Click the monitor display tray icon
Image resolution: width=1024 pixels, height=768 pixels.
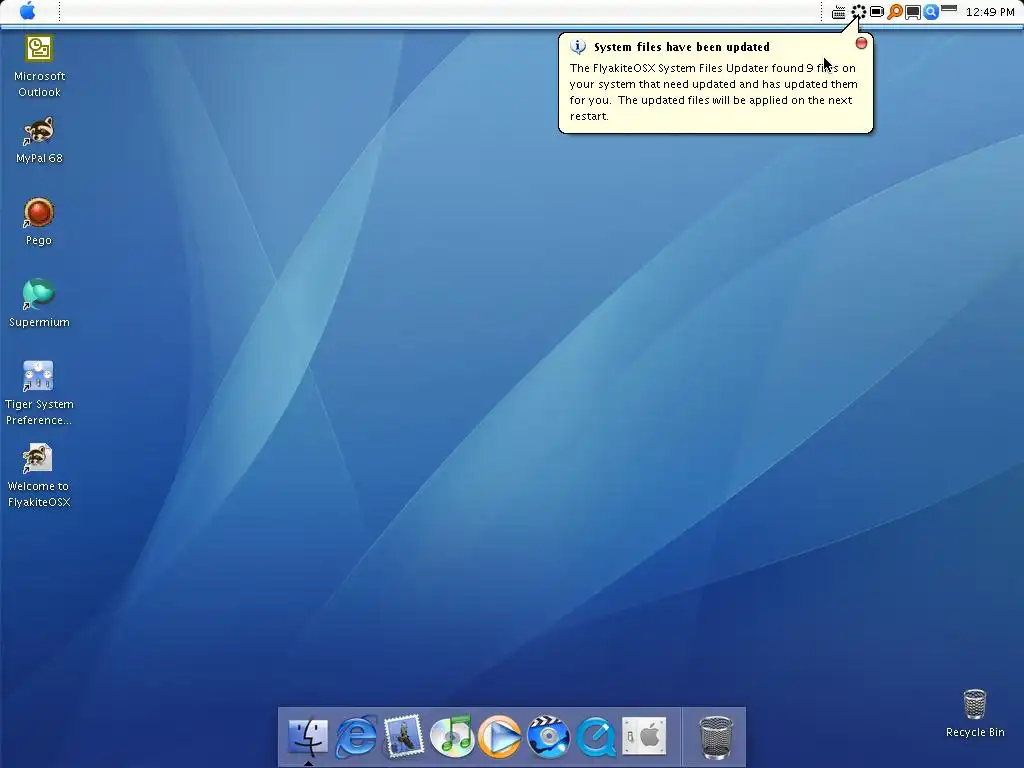pyautogui.click(x=913, y=12)
